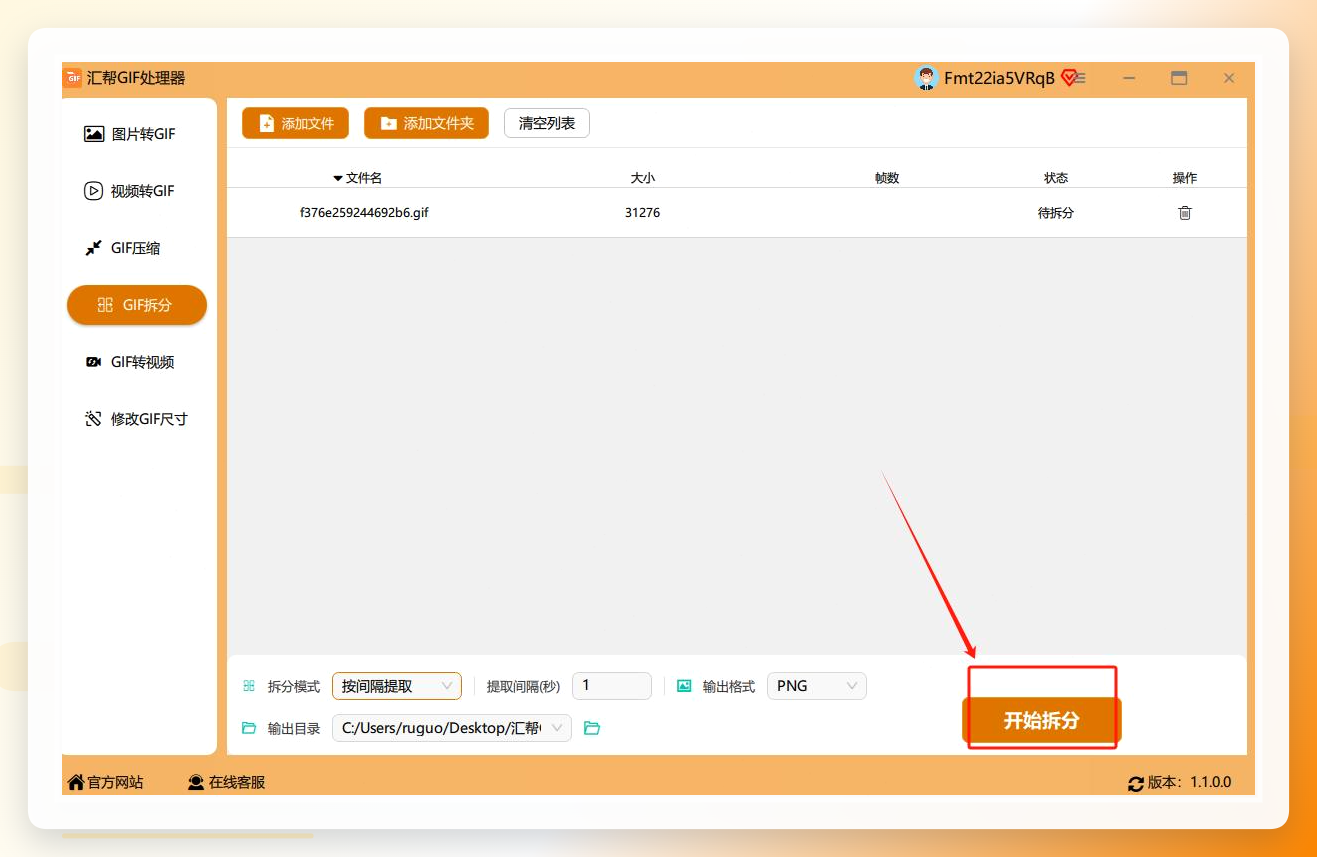This screenshot has width=1317, height=857.
Task: Open the 图片转GIF tool
Action: point(130,134)
